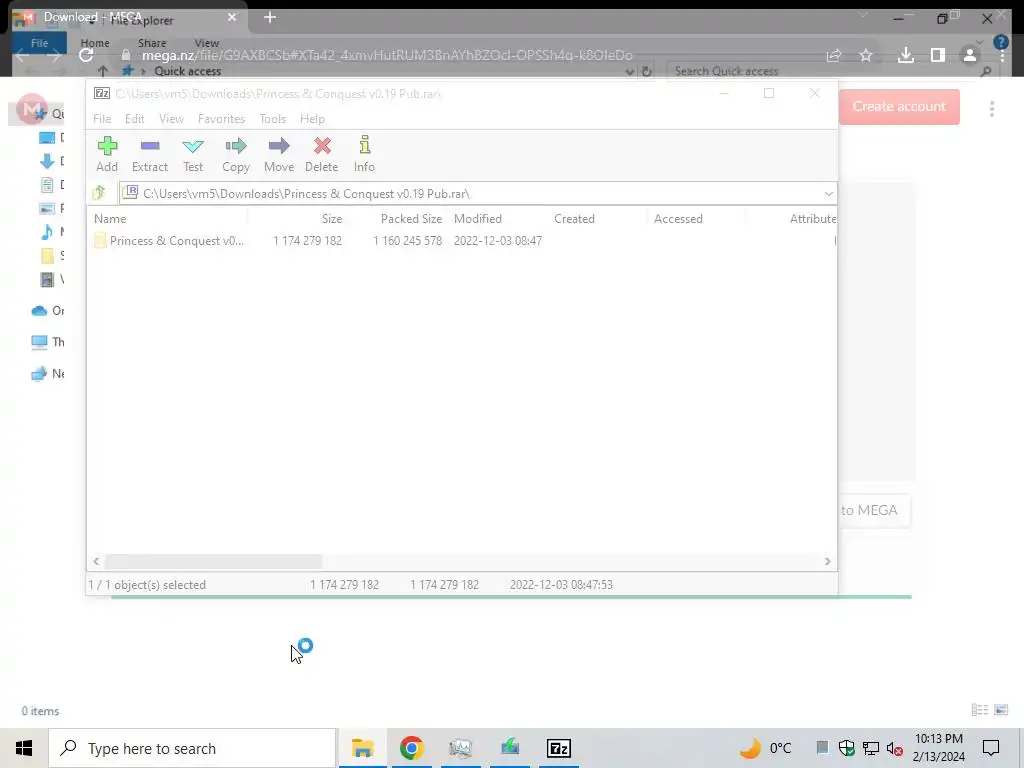Switch File Explorer to details view icon
1024x768 pixels.
pyautogui.click(x=980, y=710)
